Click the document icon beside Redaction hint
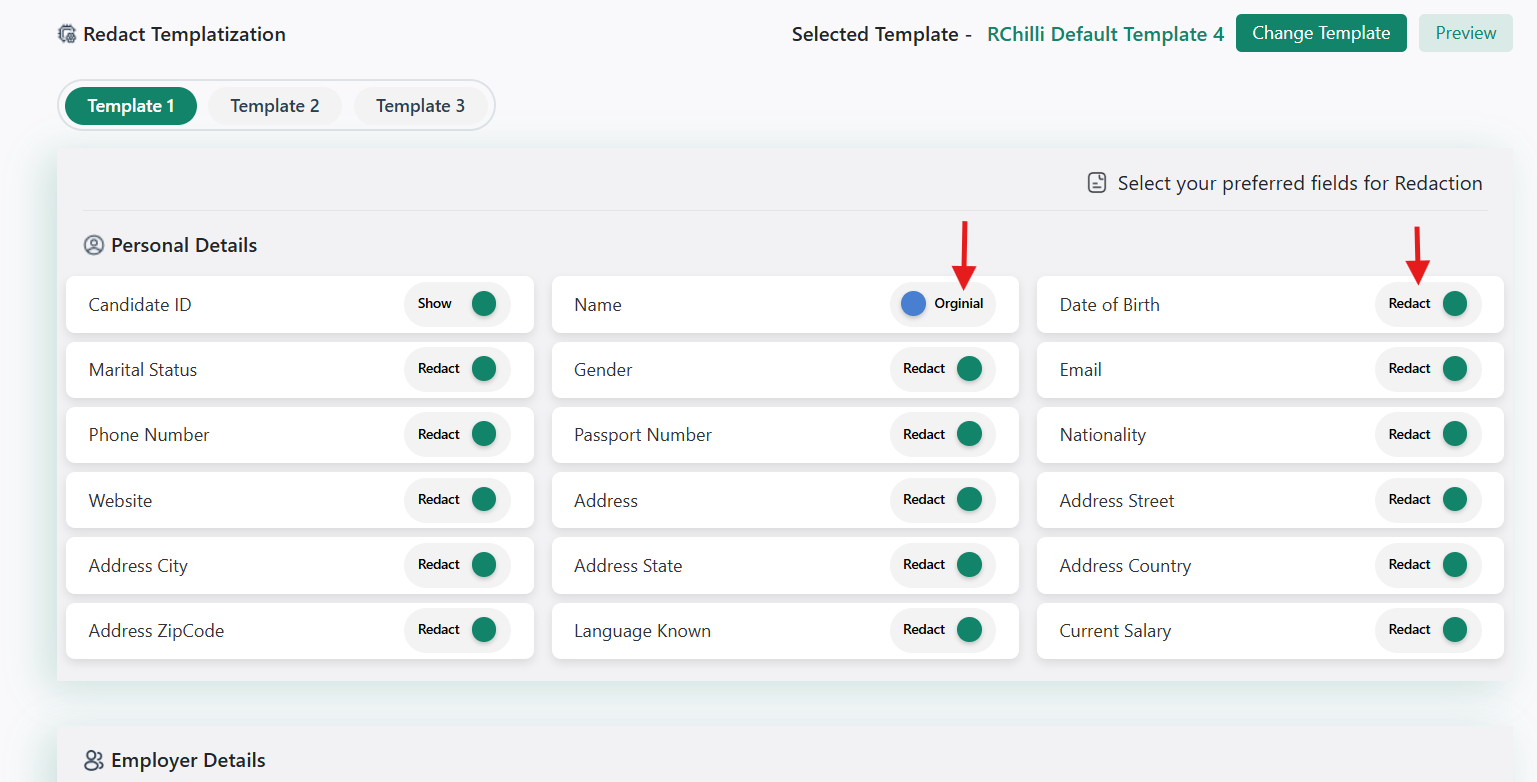The image size is (1537, 782). (x=1097, y=183)
